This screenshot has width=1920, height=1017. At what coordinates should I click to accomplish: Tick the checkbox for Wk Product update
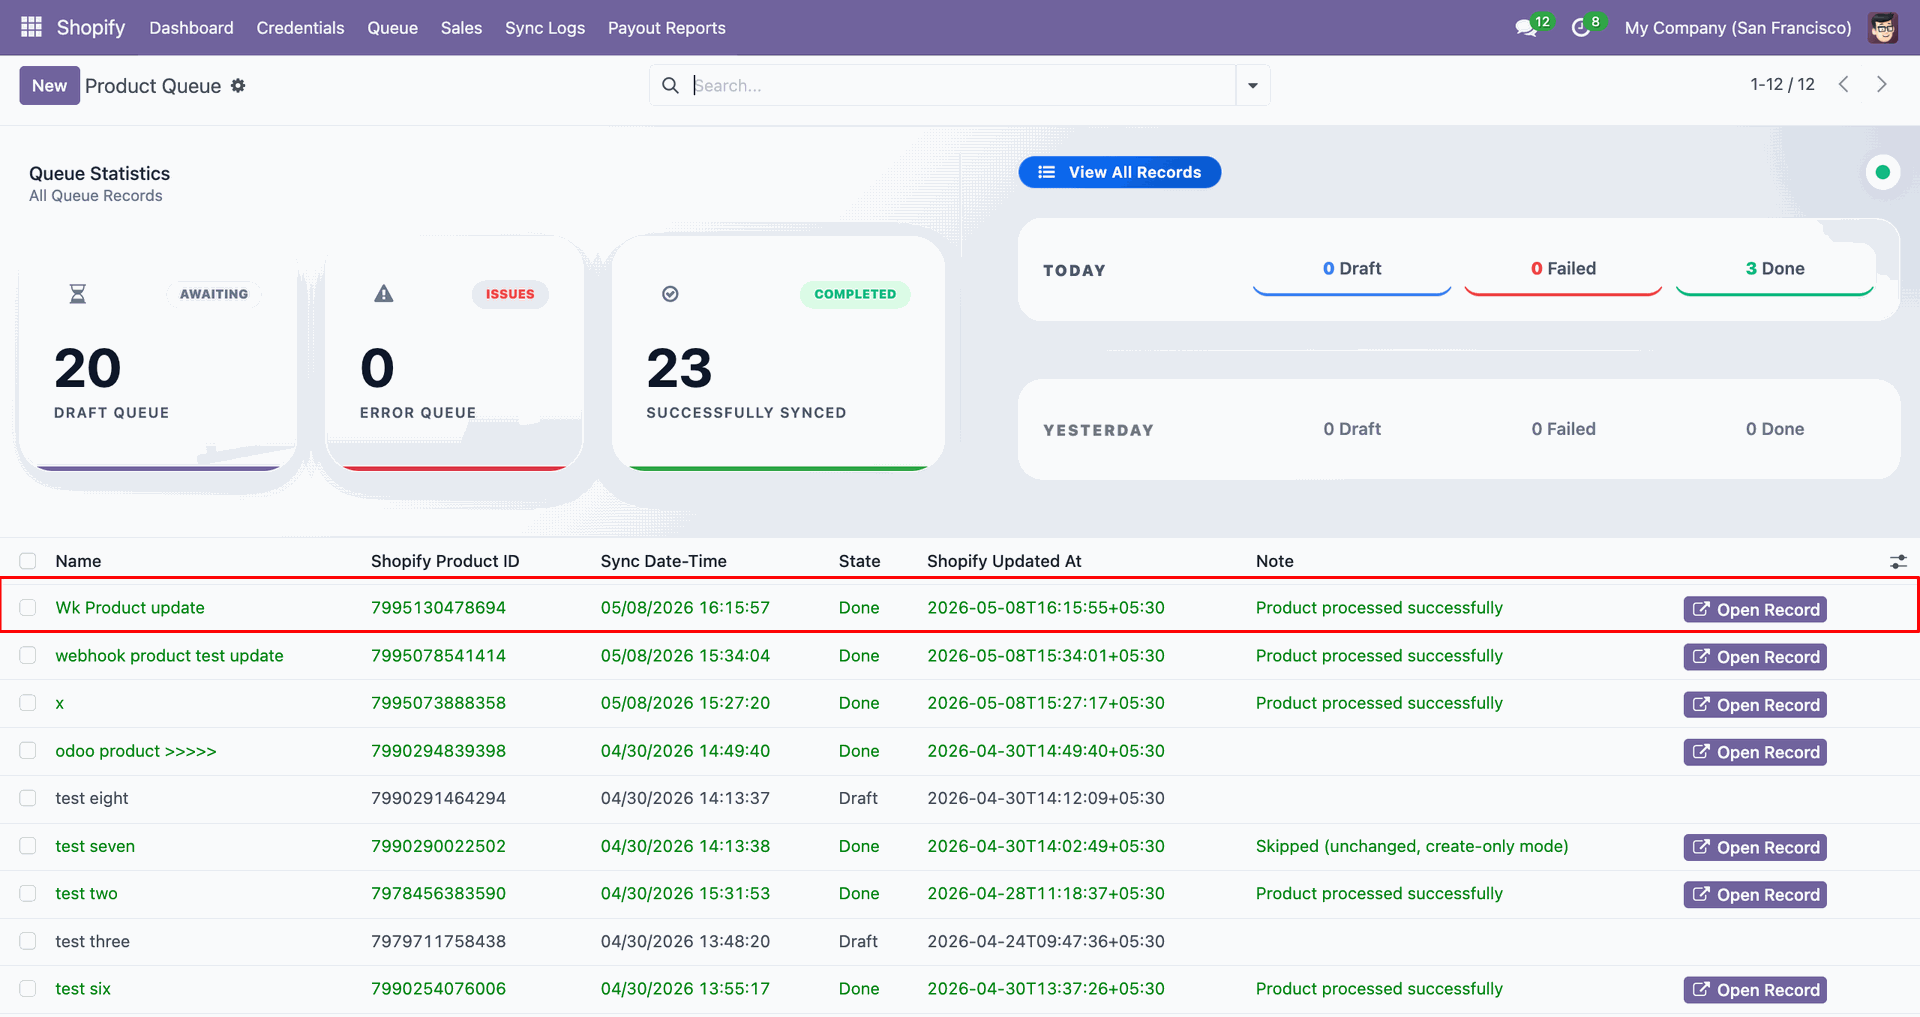pyautogui.click(x=28, y=608)
